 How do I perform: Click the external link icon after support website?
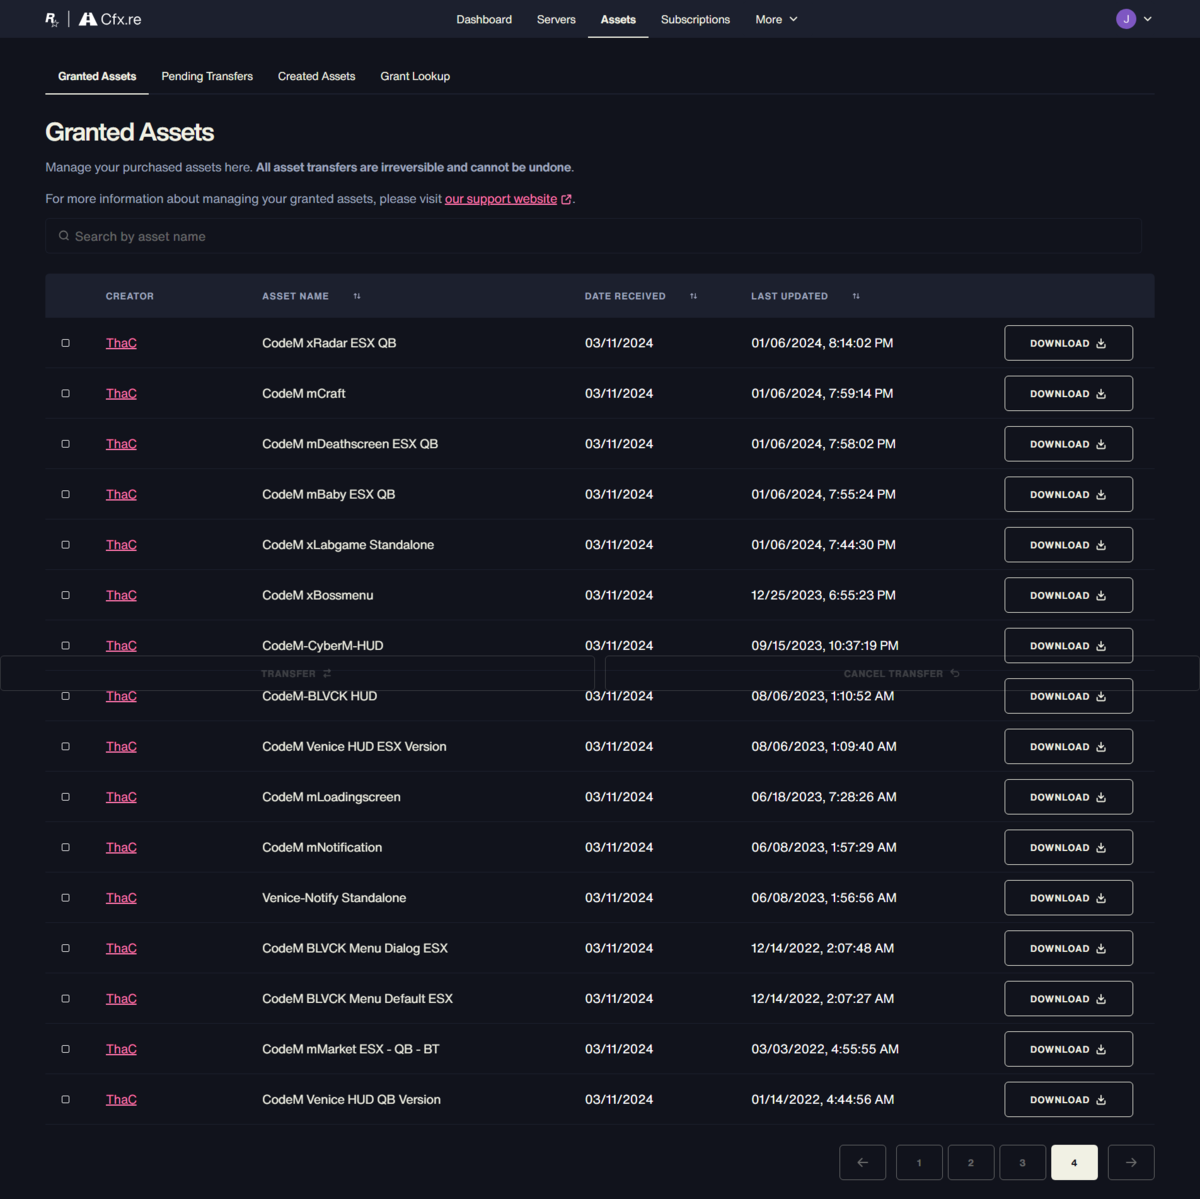click(x=567, y=199)
